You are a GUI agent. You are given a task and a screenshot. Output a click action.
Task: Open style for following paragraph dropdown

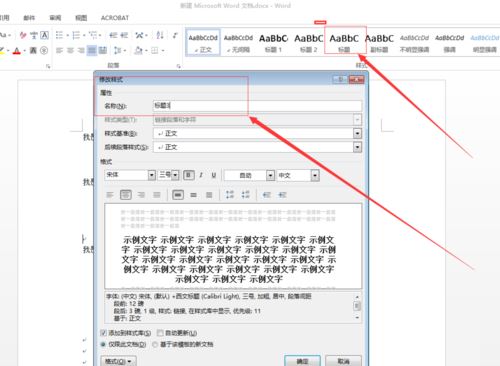point(357,147)
